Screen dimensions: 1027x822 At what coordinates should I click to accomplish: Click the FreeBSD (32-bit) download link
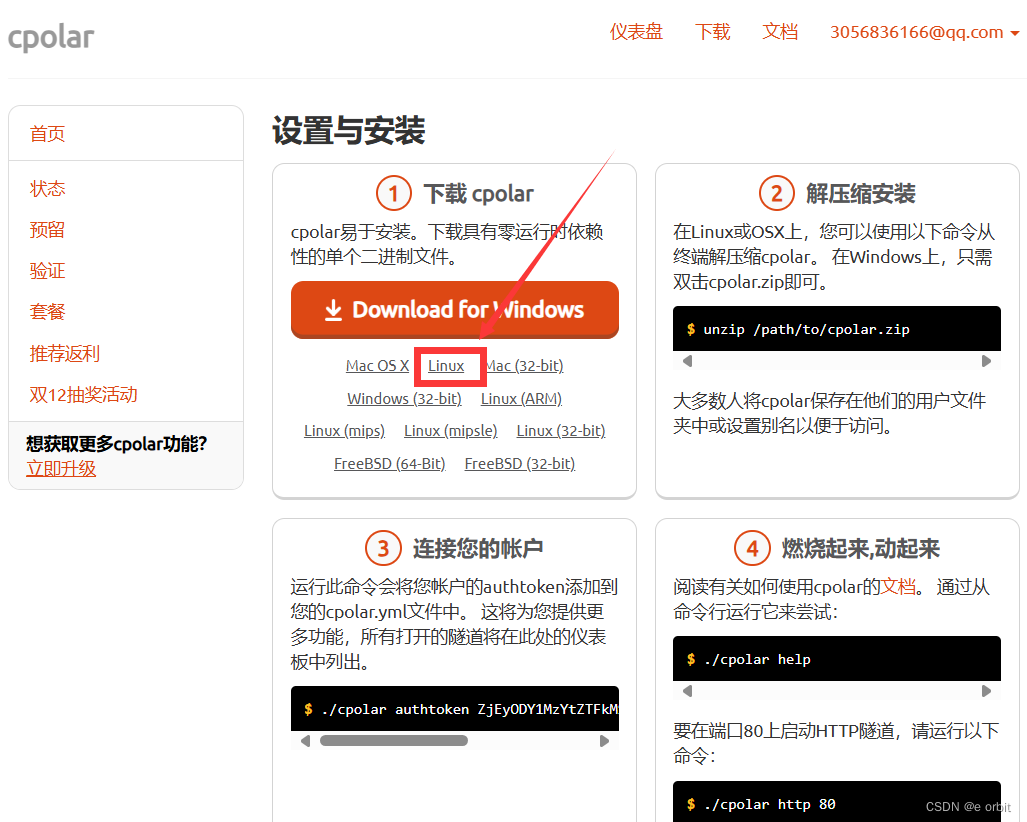[520, 463]
